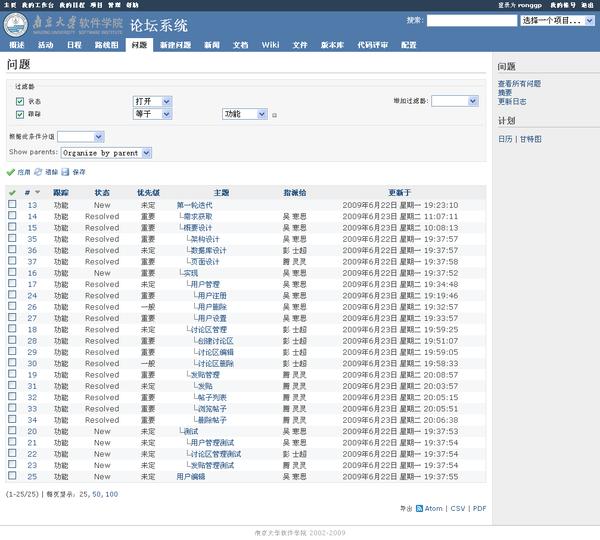Open the 功能 tracker value dropdown
The height and width of the screenshot is (540, 600).
[245, 114]
